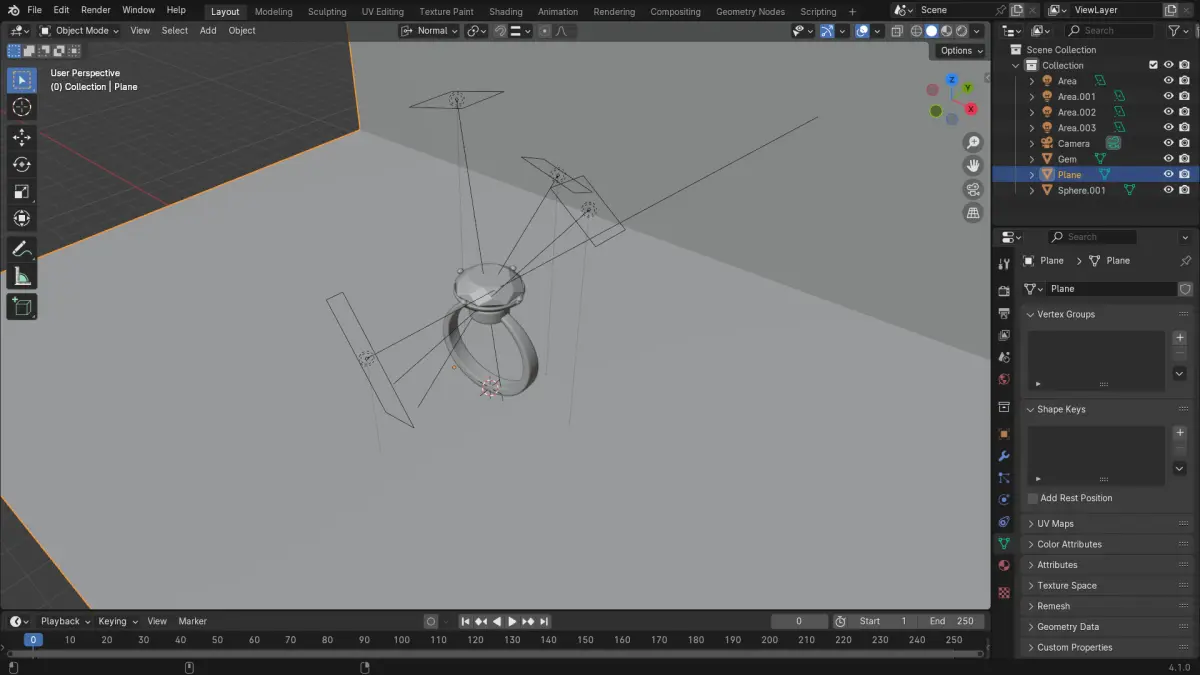
Task: Toggle the Collection exclude checkbox
Action: click(1153, 65)
